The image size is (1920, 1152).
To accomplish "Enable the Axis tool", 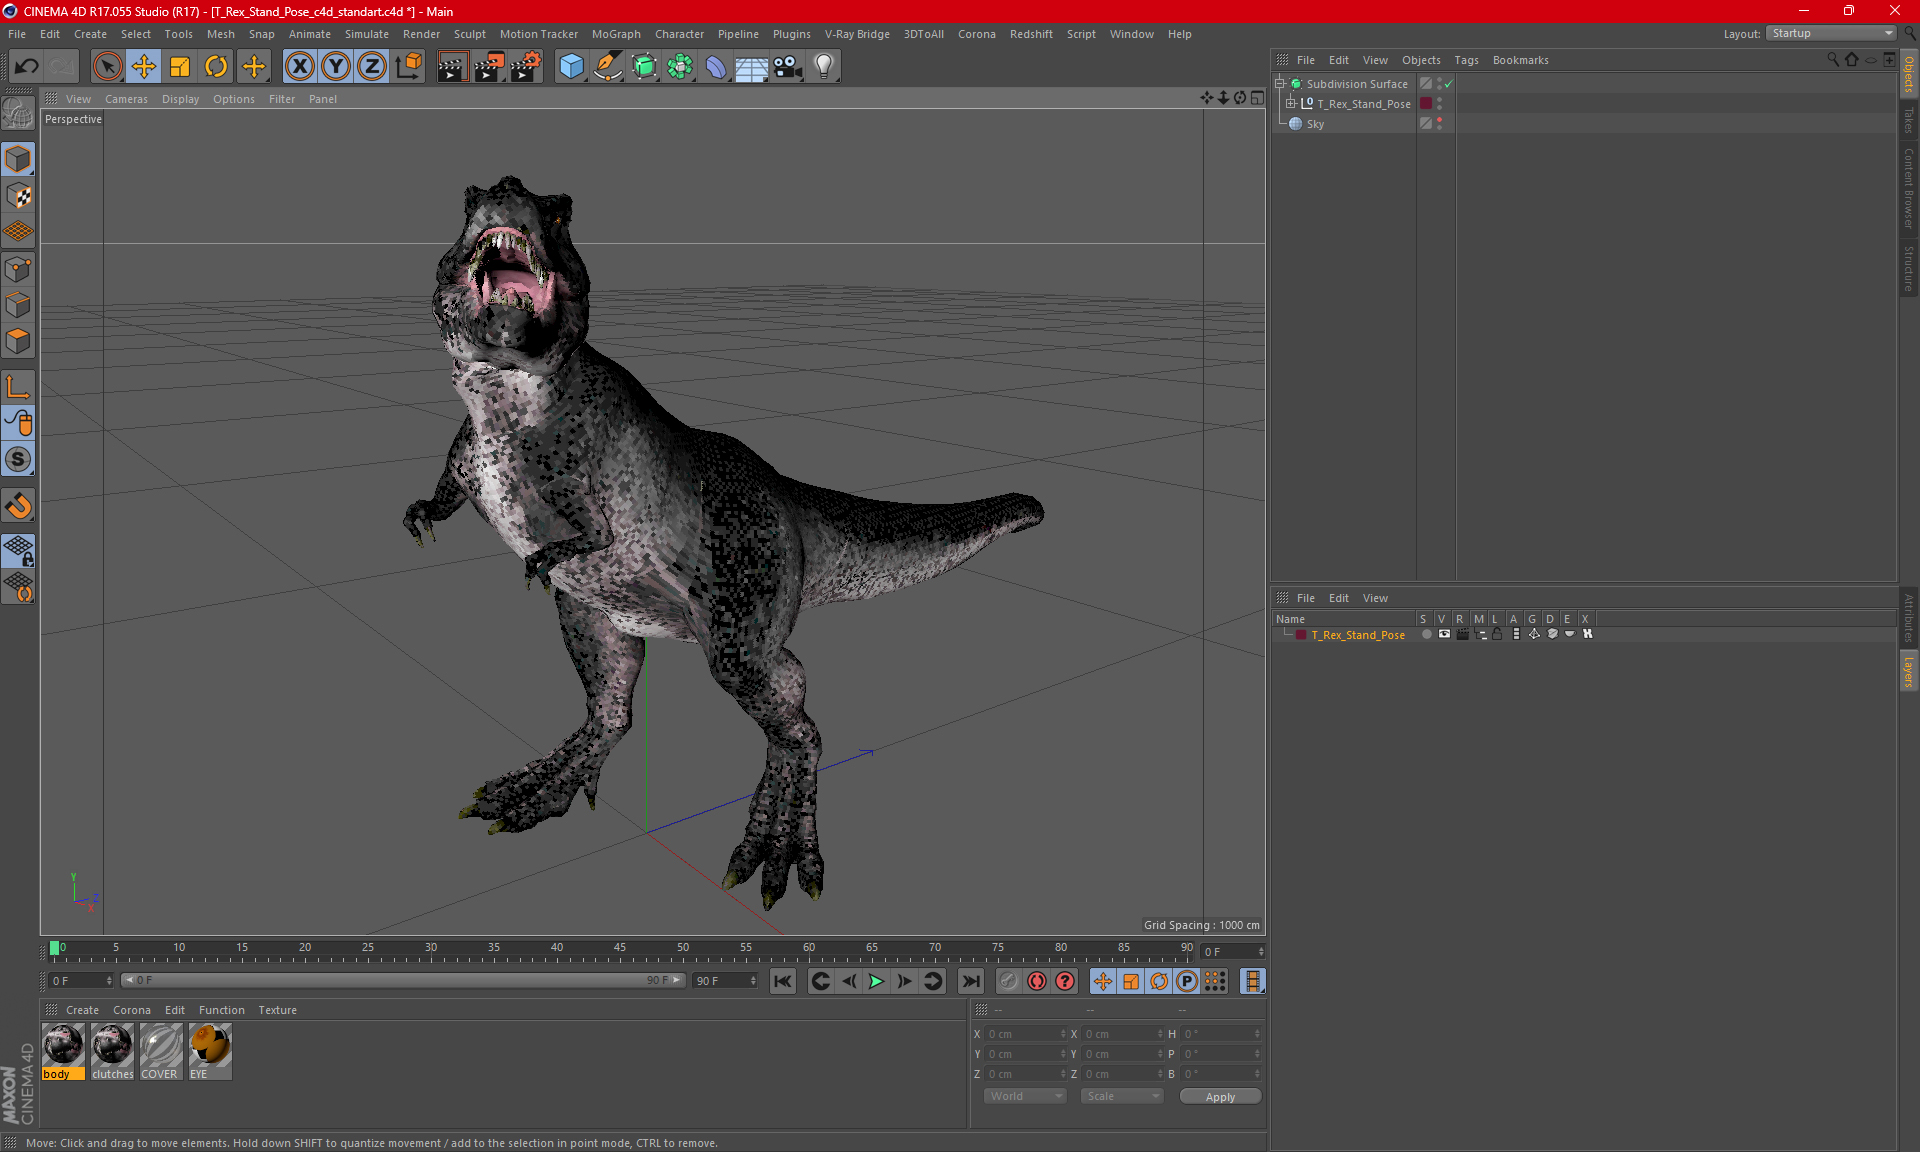I will click(x=18, y=387).
